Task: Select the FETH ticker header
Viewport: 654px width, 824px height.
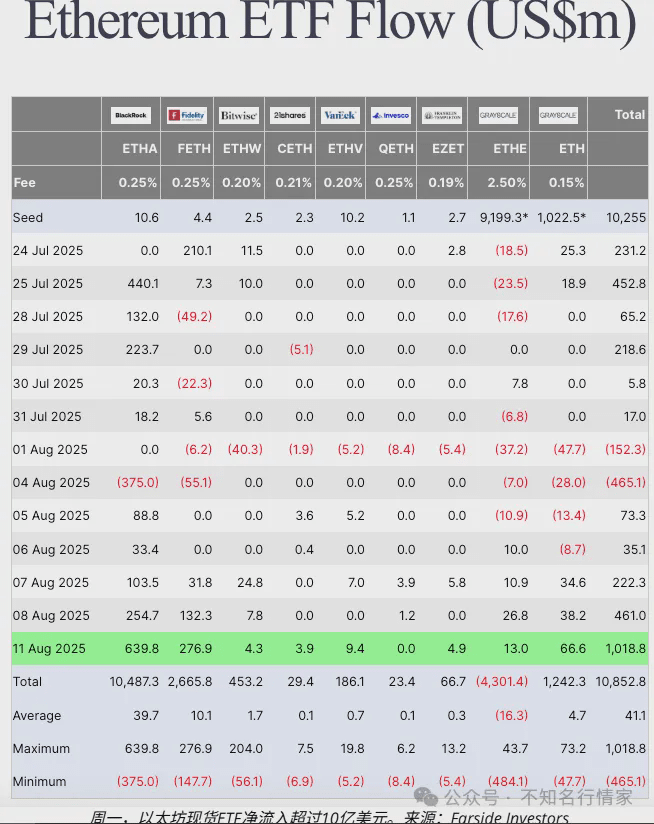Action: point(194,149)
